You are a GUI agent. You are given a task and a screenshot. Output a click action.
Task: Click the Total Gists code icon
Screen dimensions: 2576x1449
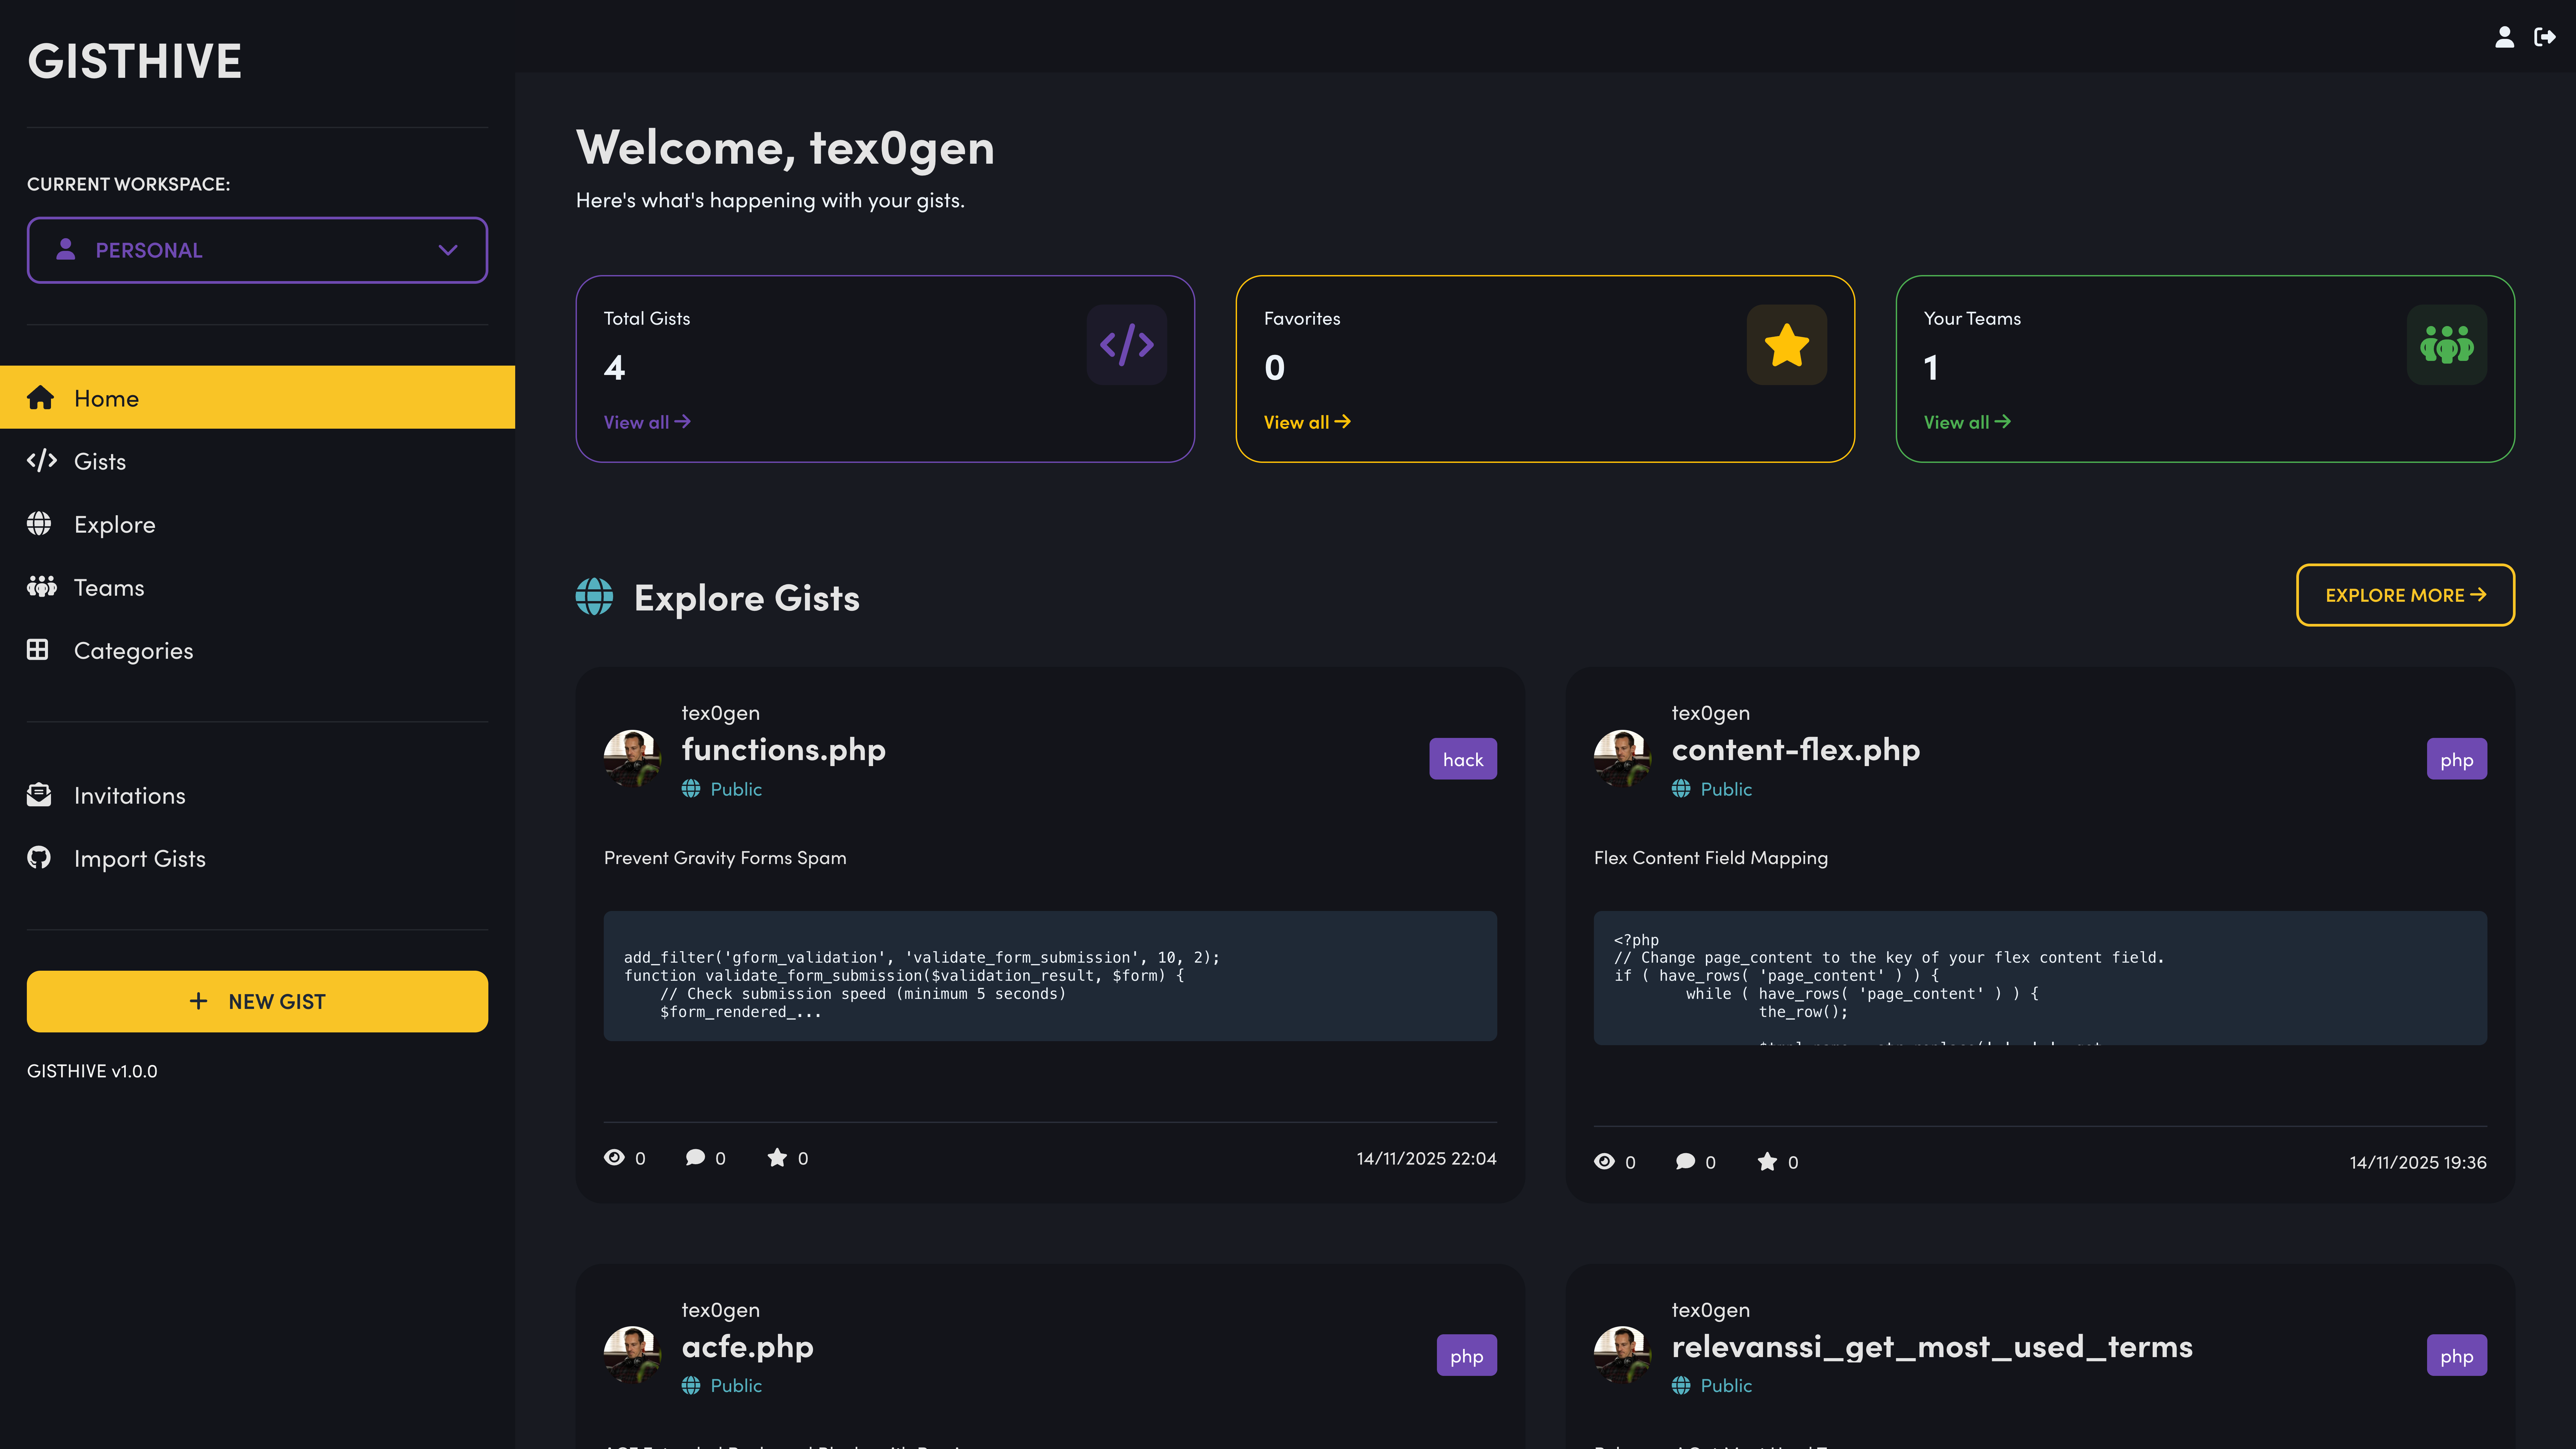(x=1127, y=345)
